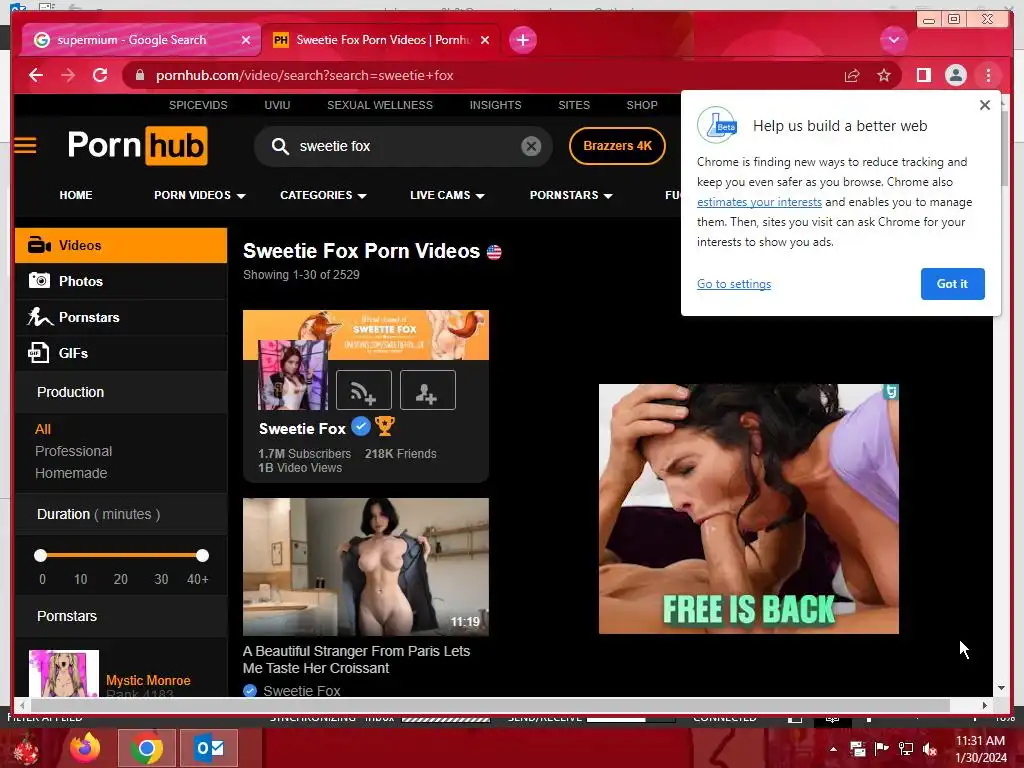Image resolution: width=1024 pixels, height=768 pixels.
Task: Select the Videos sidebar tab
Action: (121, 246)
